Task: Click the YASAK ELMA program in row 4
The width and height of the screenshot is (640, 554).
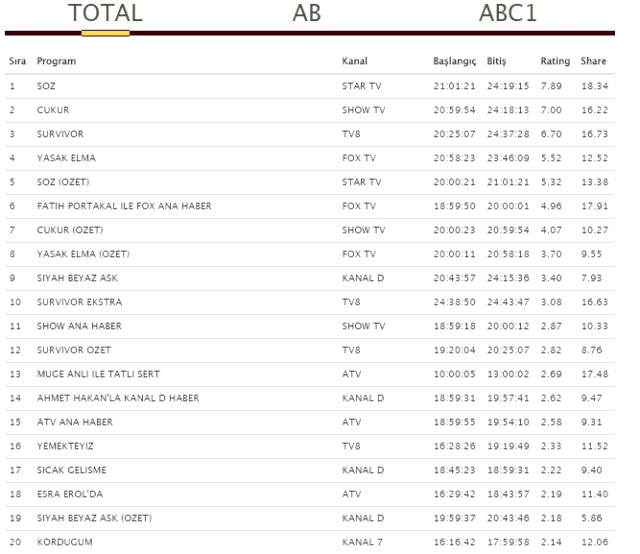Action: [66, 158]
